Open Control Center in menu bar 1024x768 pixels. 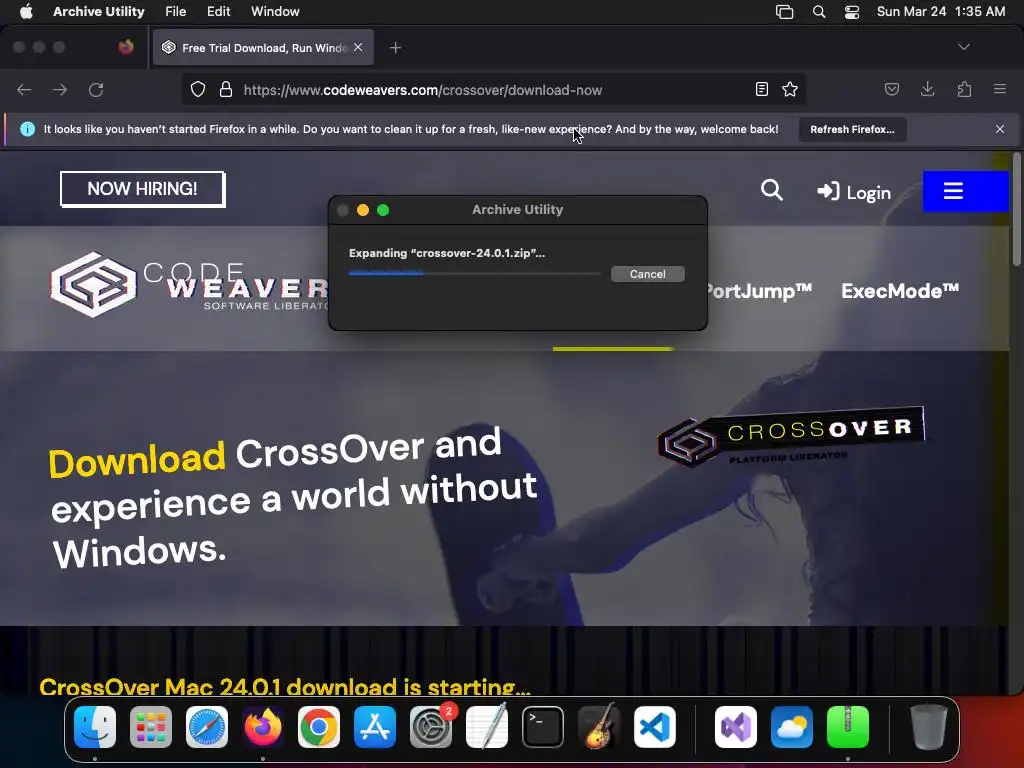tap(852, 11)
